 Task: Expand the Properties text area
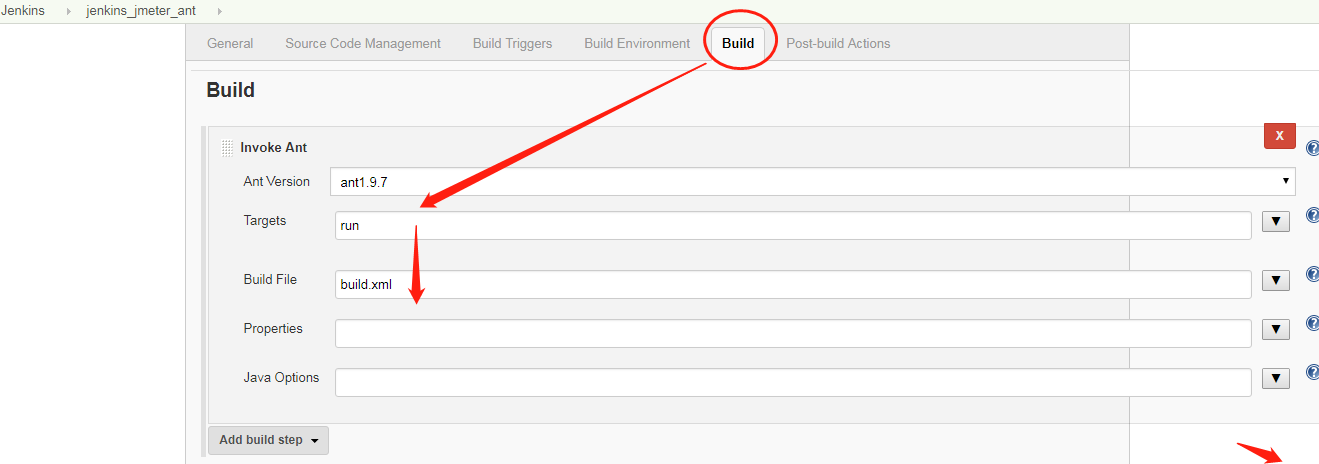point(1275,330)
